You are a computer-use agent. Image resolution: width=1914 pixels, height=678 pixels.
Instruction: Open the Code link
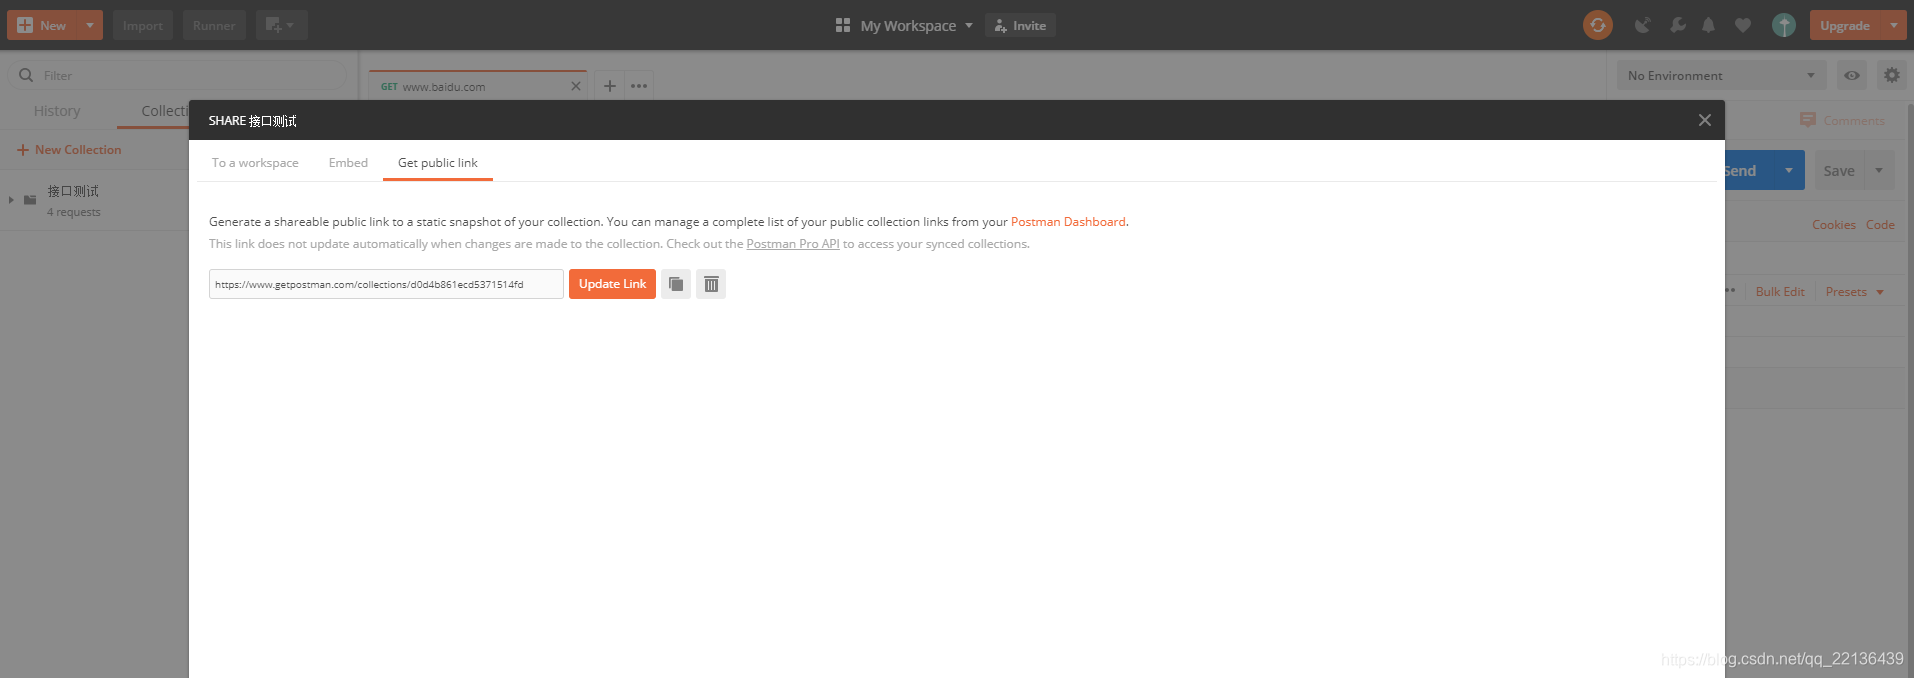click(x=1880, y=225)
